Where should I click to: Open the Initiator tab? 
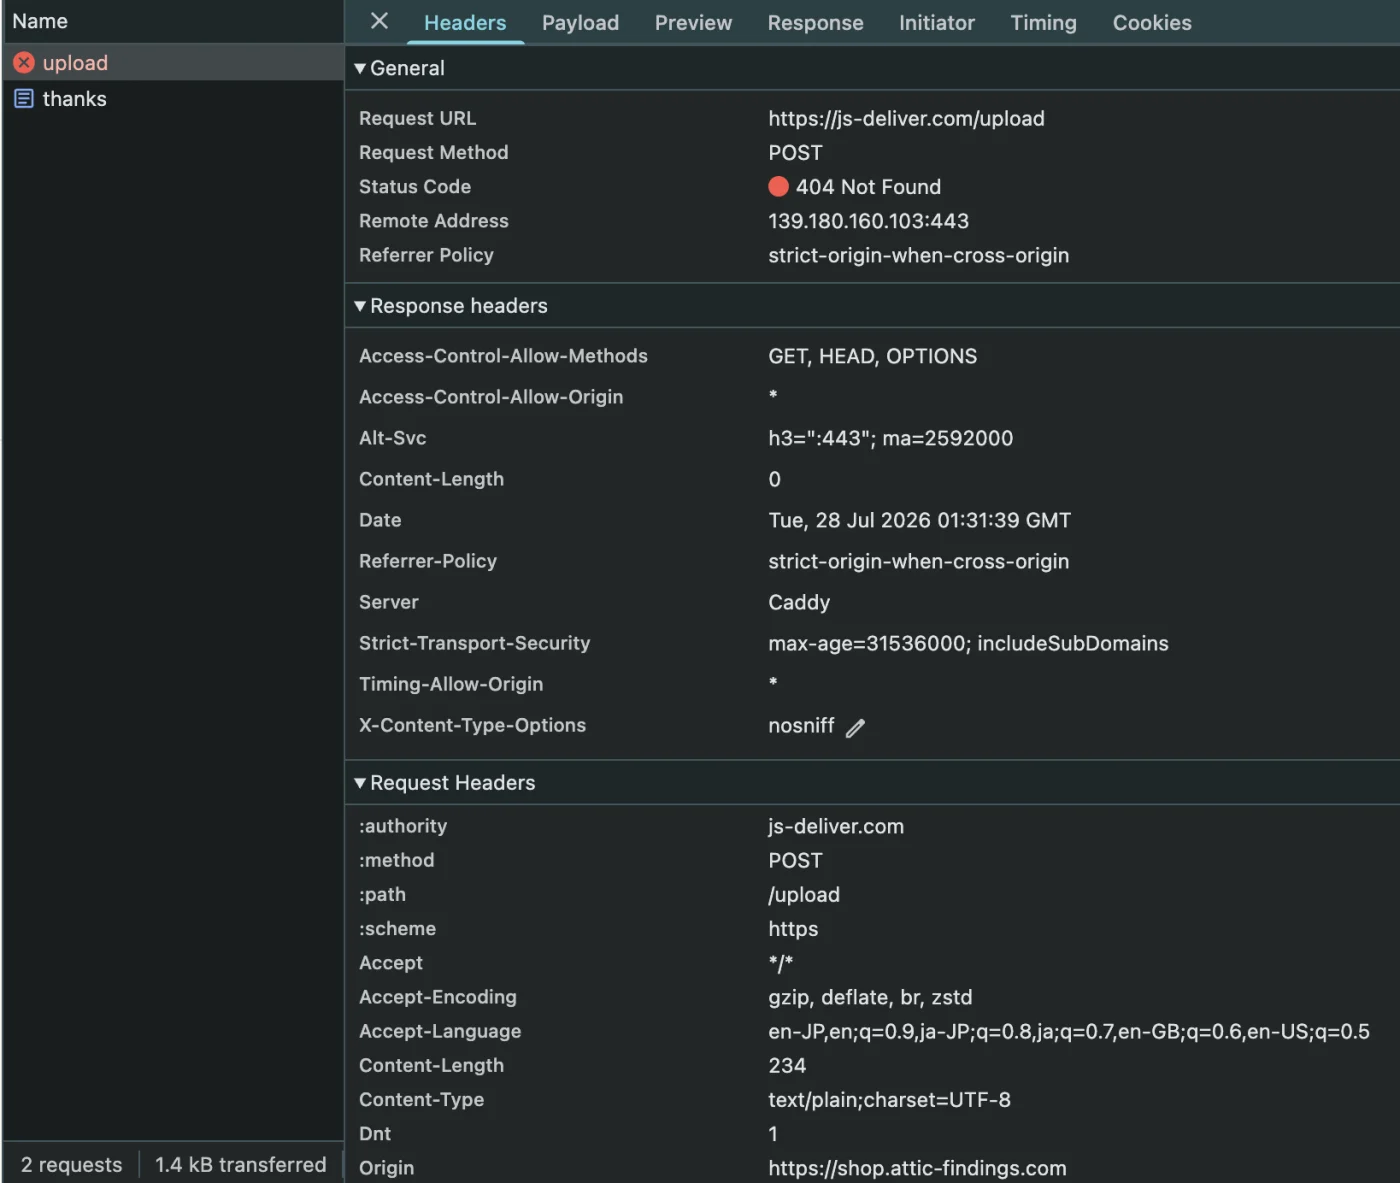tap(936, 23)
